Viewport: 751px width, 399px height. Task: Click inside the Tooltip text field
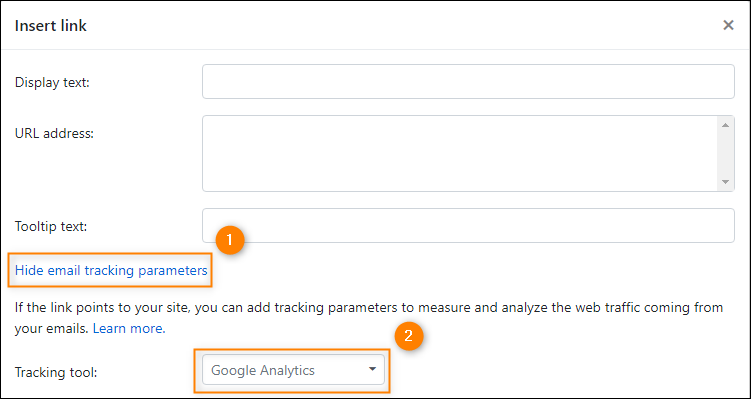click(x=468, y=225)
